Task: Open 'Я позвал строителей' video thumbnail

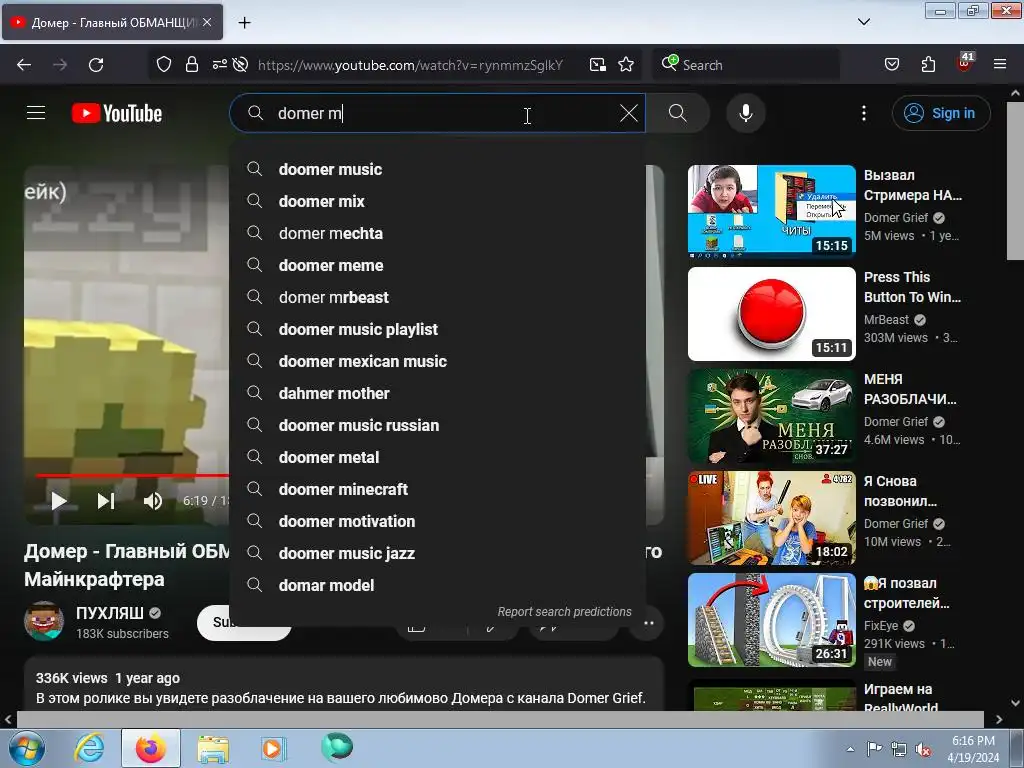Action: pyautogui.click(x=771, y=620)
